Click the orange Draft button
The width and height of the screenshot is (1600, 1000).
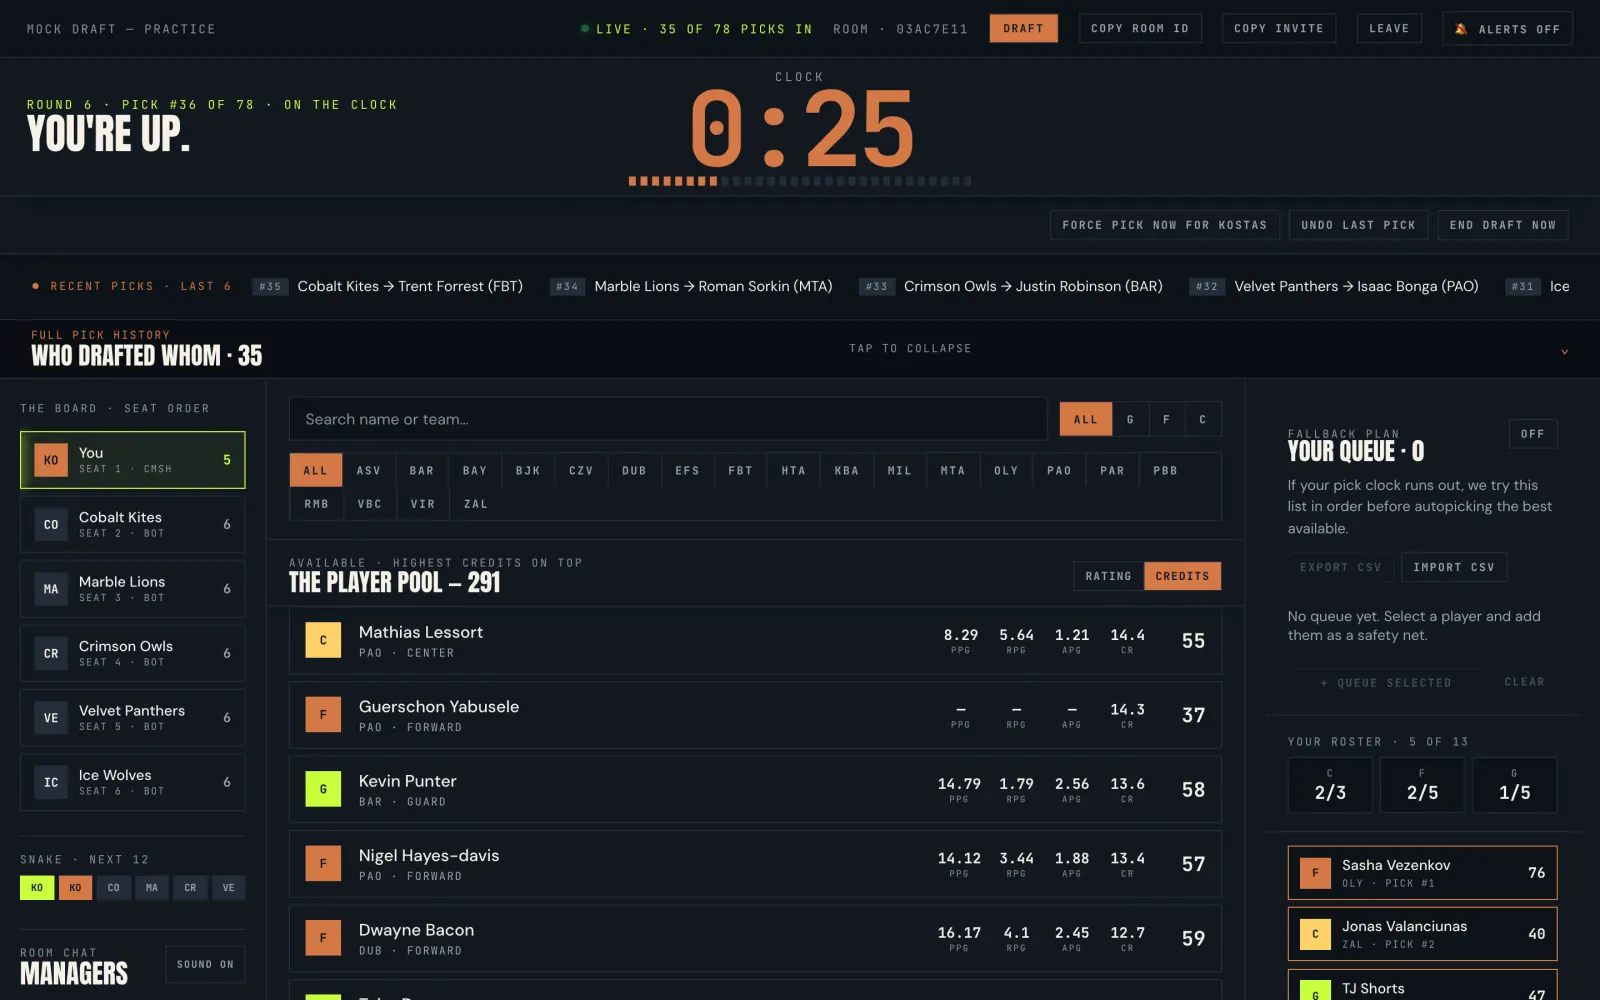point(1023,28)
